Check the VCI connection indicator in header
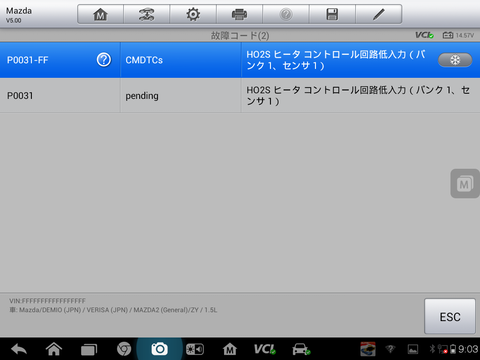480x360 pixels. (424, 35)
